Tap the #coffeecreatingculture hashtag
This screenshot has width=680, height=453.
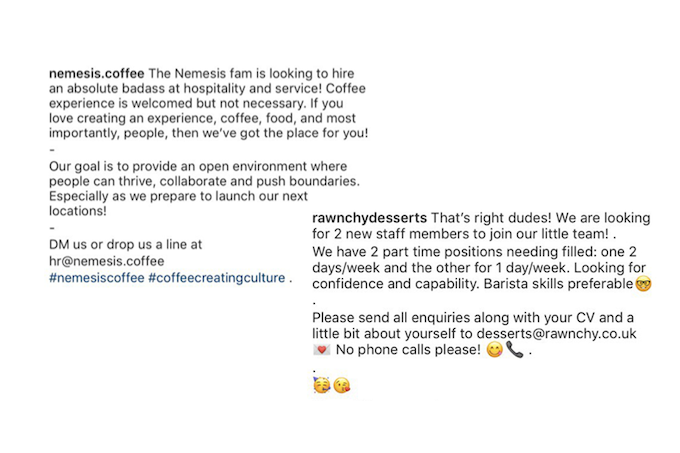coord(217,278)
